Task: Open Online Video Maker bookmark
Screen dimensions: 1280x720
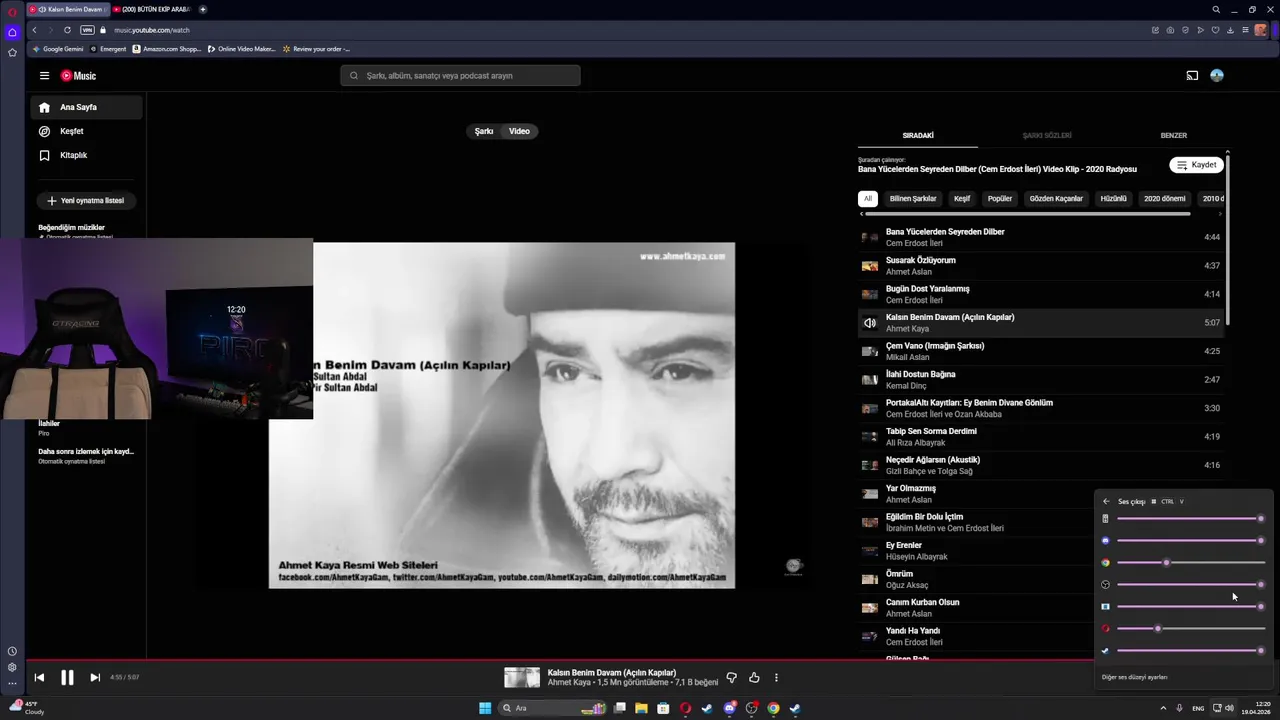Action: point(241,48)
